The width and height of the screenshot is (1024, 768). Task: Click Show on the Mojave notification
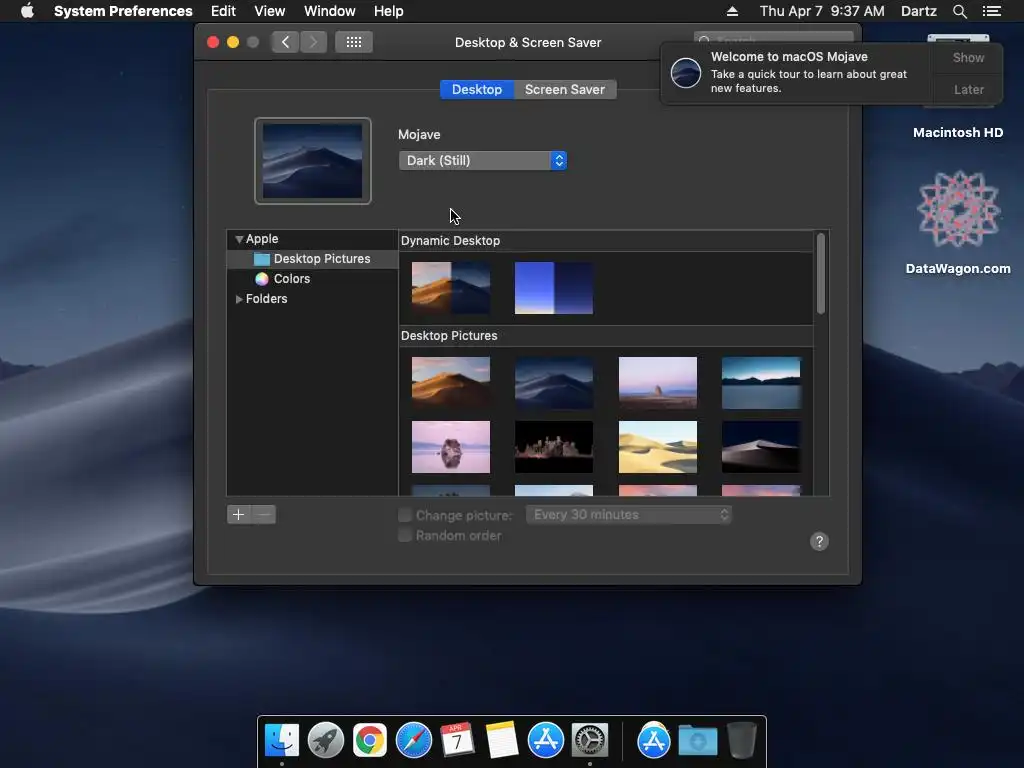(x=968, y=57)
